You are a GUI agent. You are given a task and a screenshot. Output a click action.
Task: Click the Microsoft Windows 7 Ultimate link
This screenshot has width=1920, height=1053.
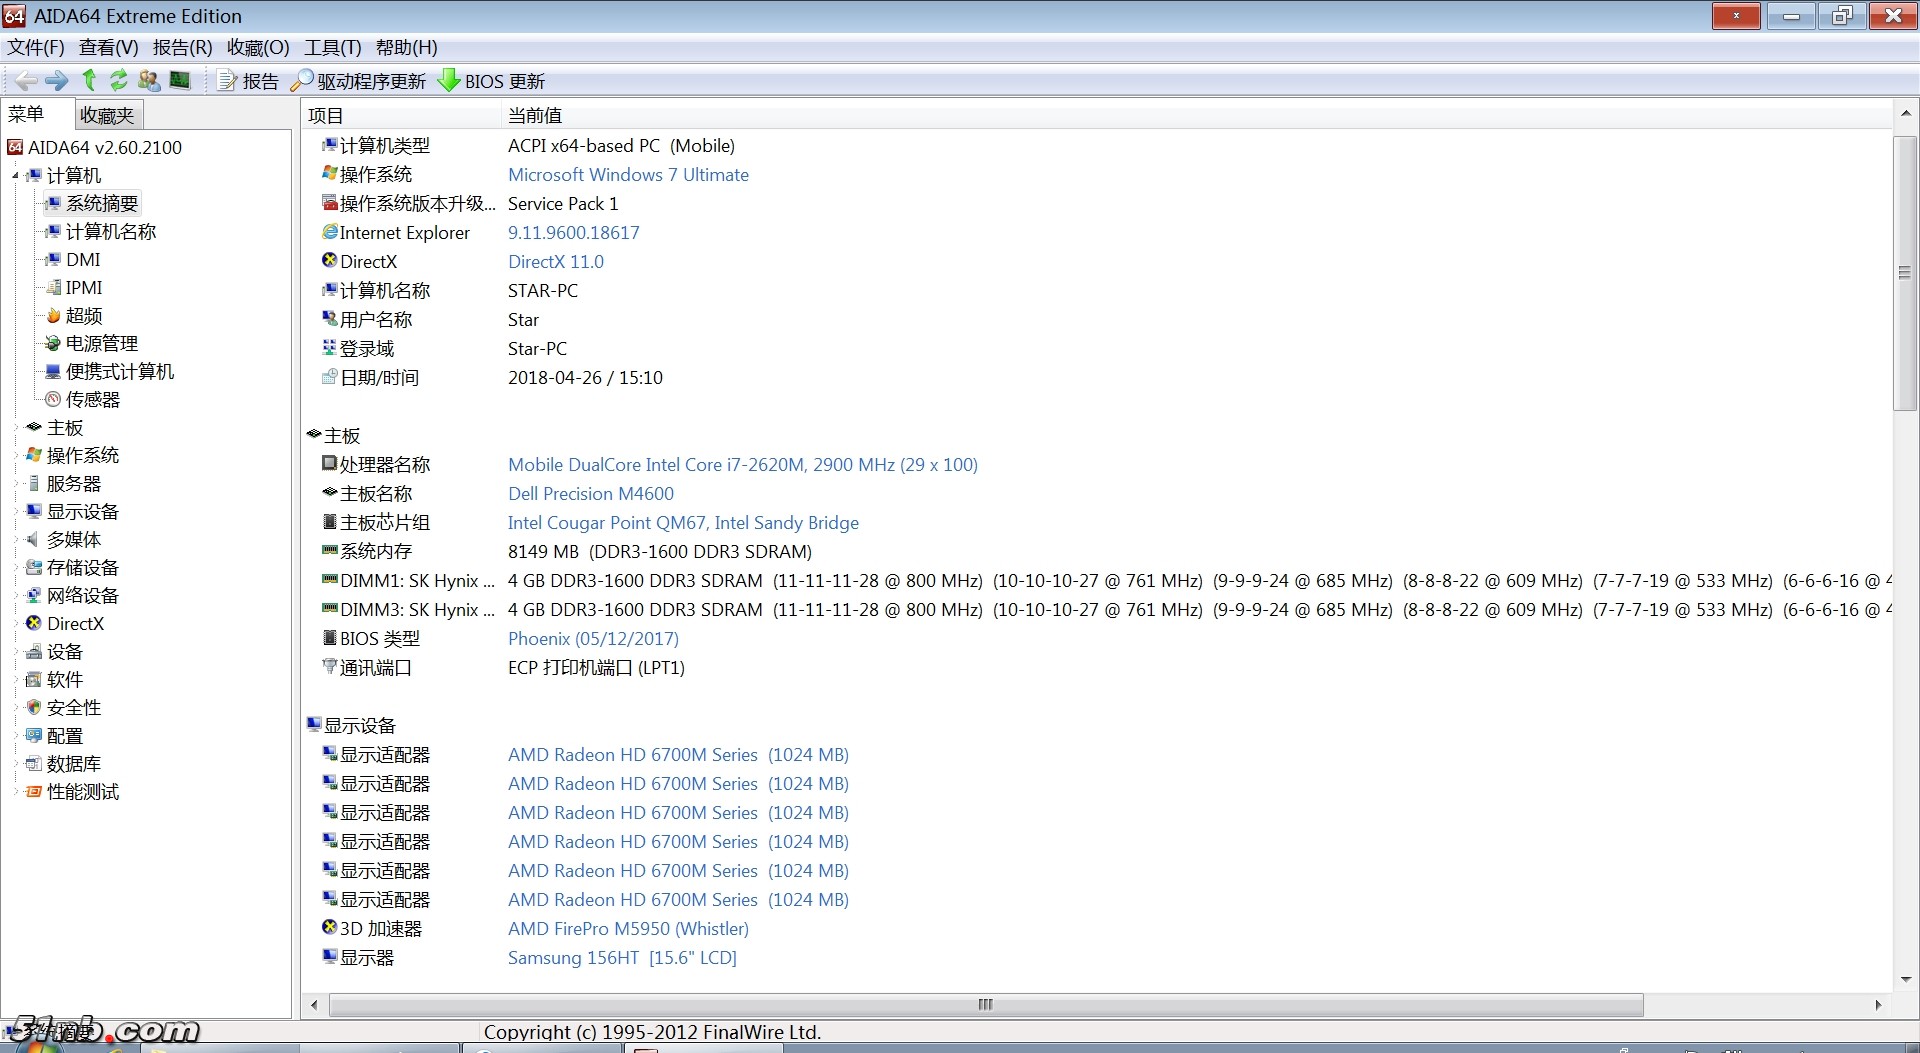point(628,174)
